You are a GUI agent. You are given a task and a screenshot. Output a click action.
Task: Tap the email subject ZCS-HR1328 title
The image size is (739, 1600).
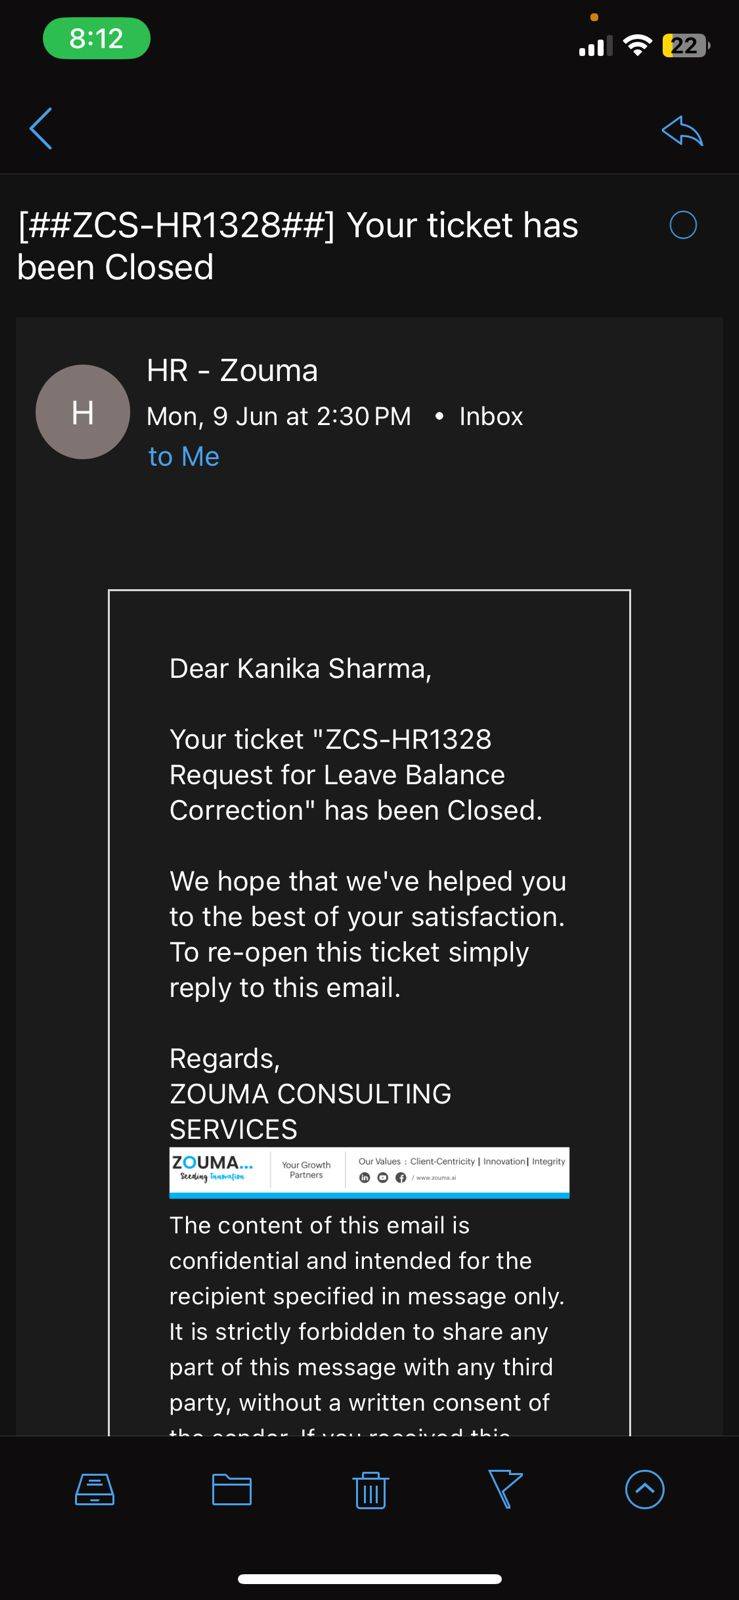(298, 246)
